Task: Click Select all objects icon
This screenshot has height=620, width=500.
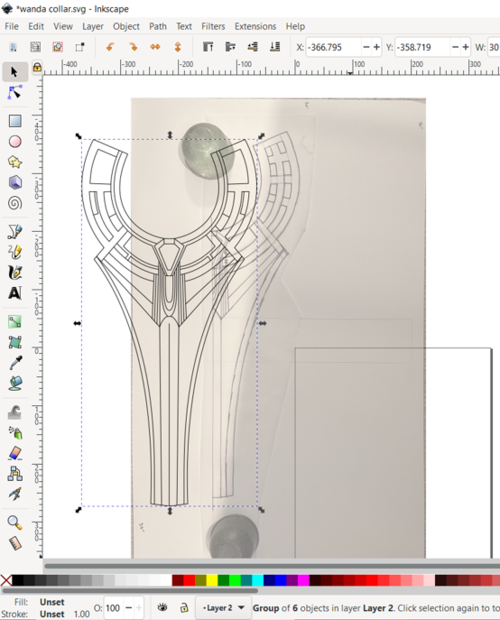Action: click(x=13, y=47)
